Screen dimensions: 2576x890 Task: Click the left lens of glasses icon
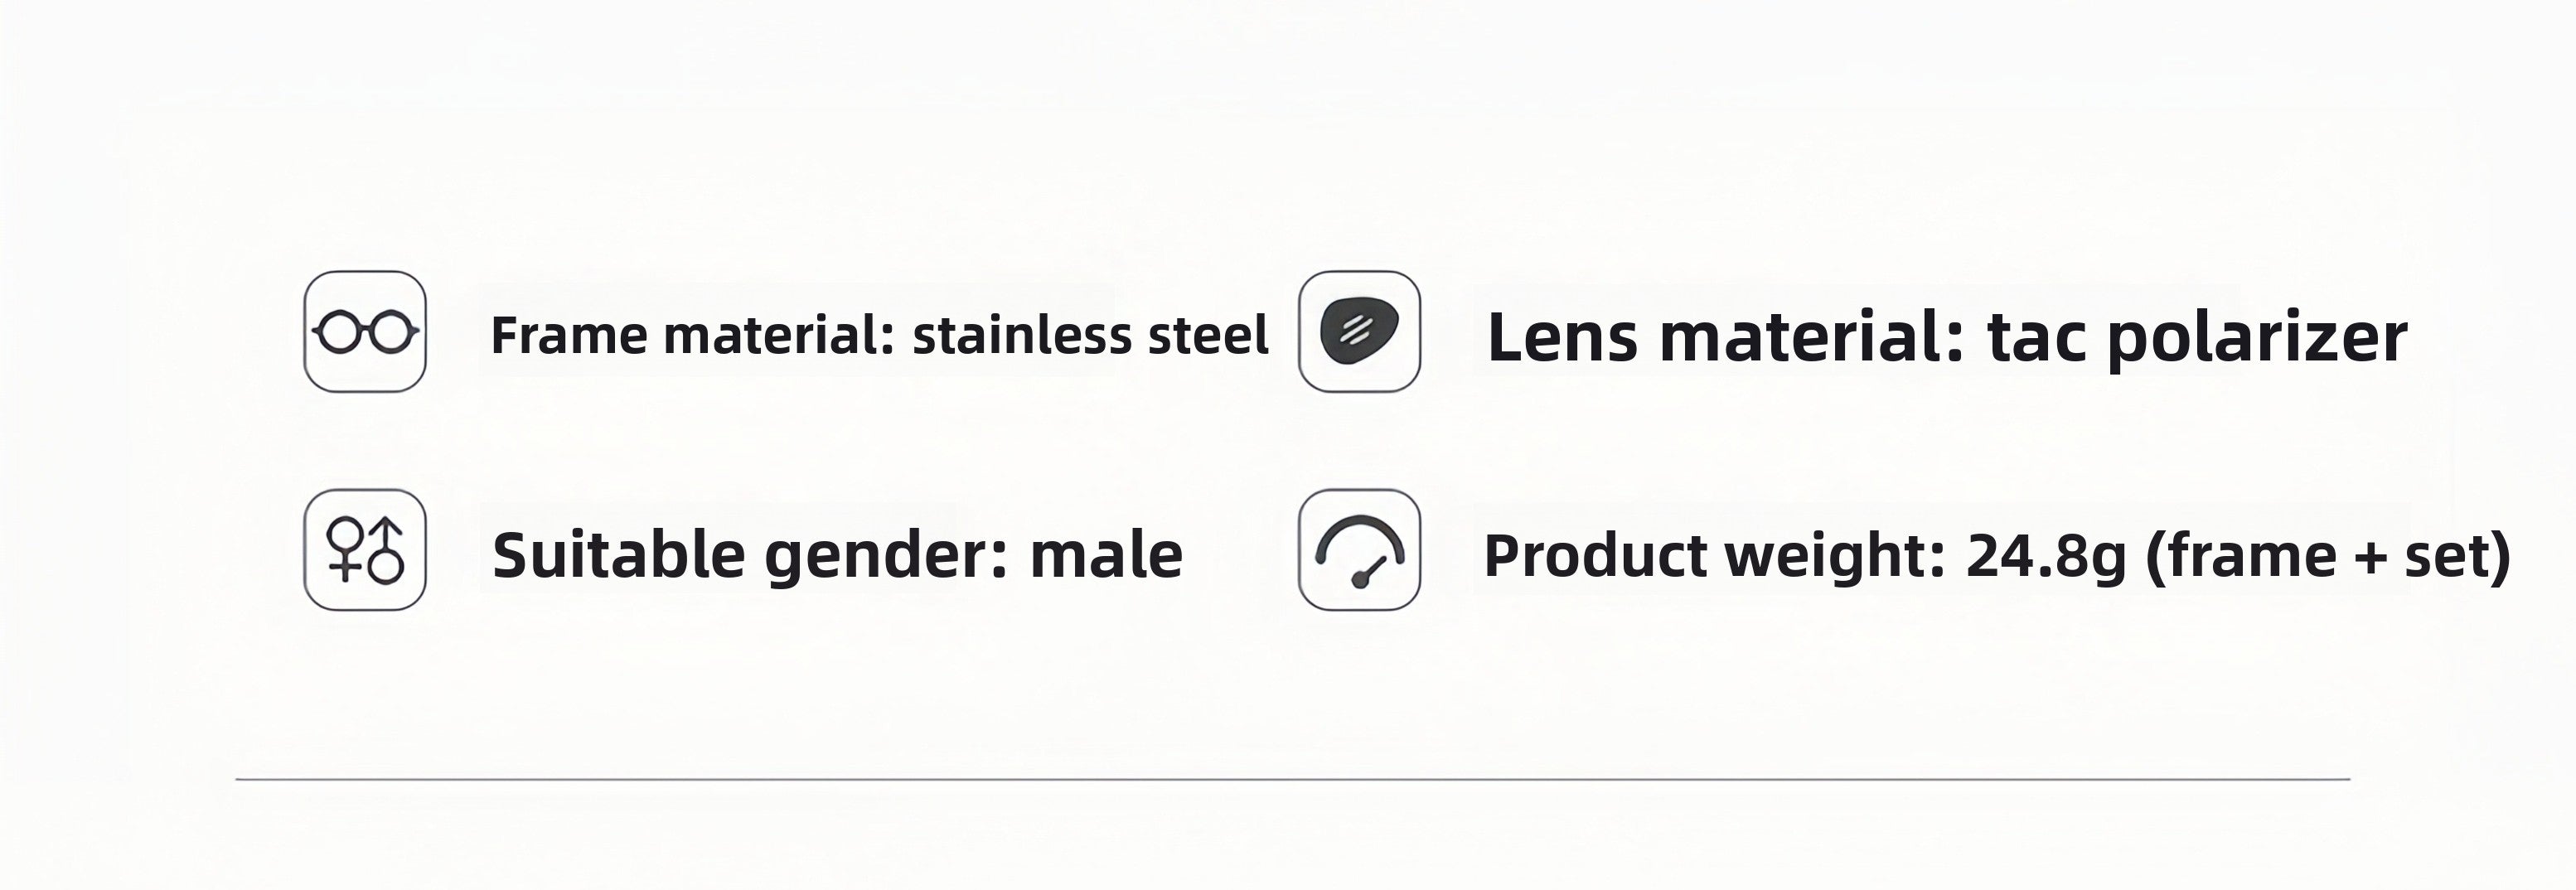click(x=340, y=332)
